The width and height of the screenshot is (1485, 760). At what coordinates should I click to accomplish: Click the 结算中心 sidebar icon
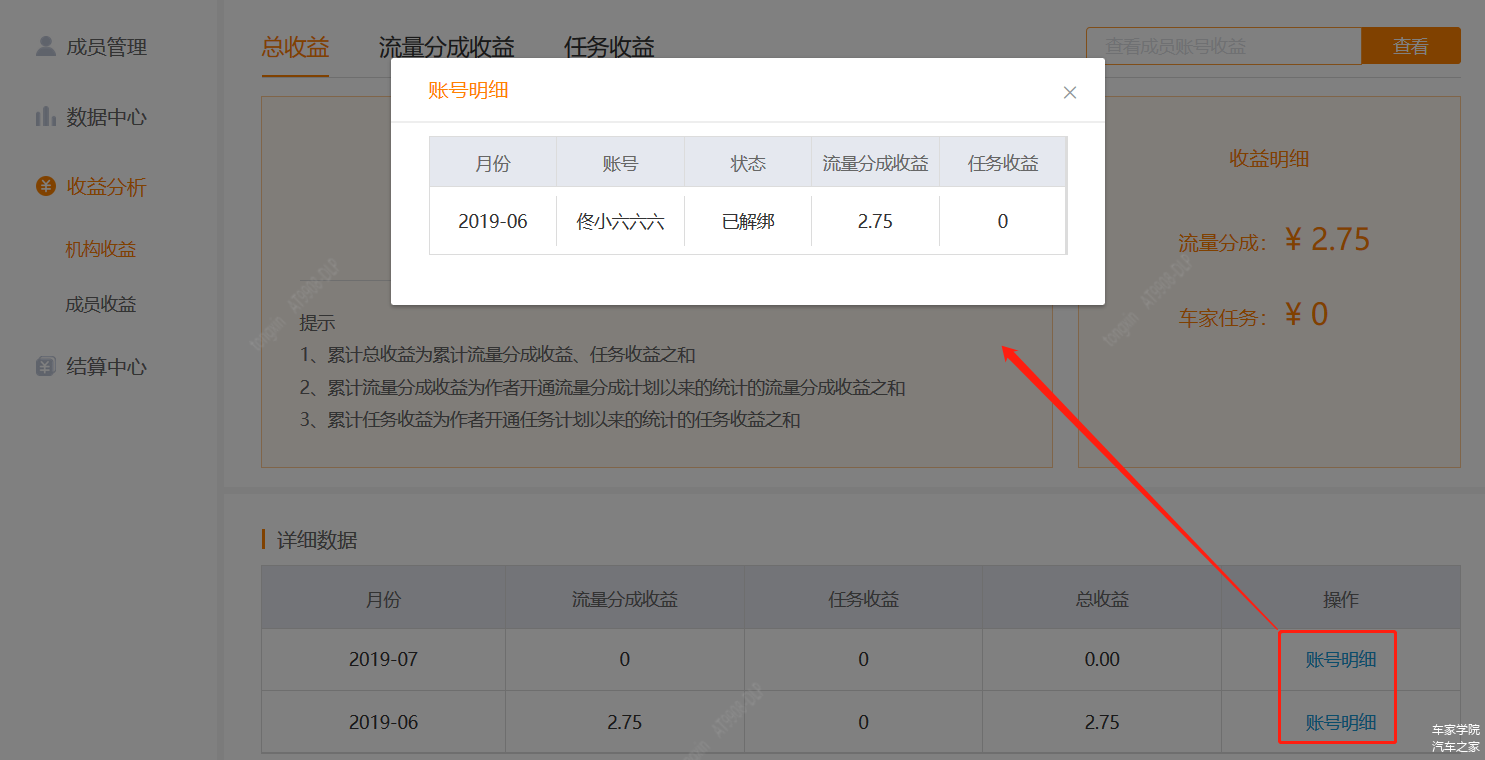(x=45, y=367)
